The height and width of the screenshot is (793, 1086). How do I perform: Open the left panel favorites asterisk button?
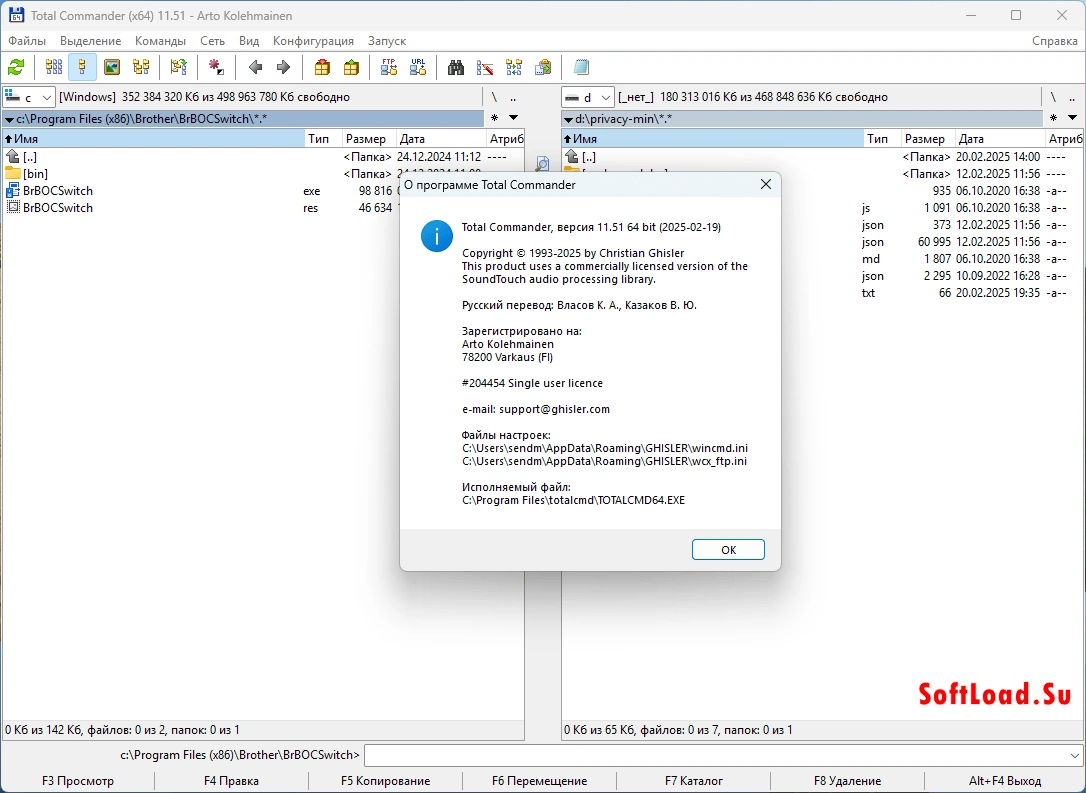click(x=495, y=118)
